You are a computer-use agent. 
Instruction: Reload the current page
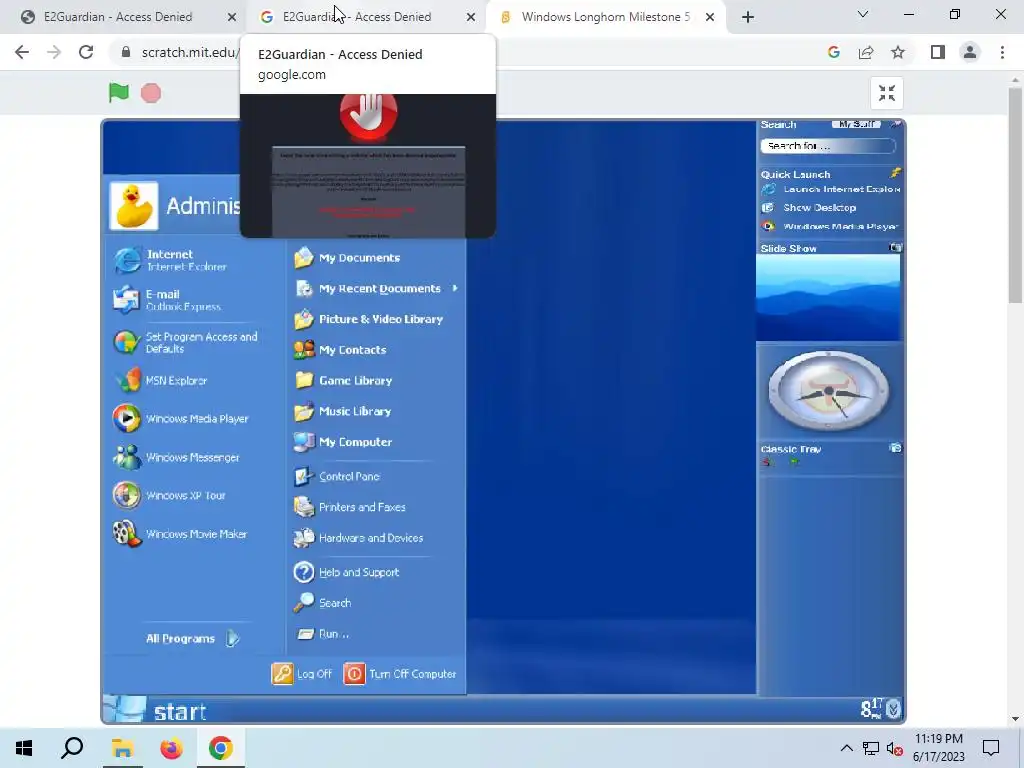(86, 52)
